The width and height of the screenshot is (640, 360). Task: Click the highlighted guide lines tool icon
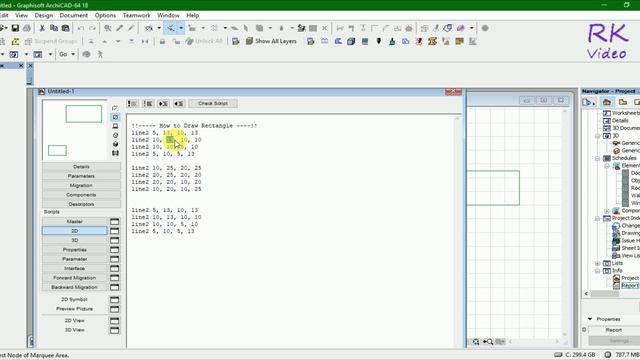pyautogui.click(x=171, y=28)
